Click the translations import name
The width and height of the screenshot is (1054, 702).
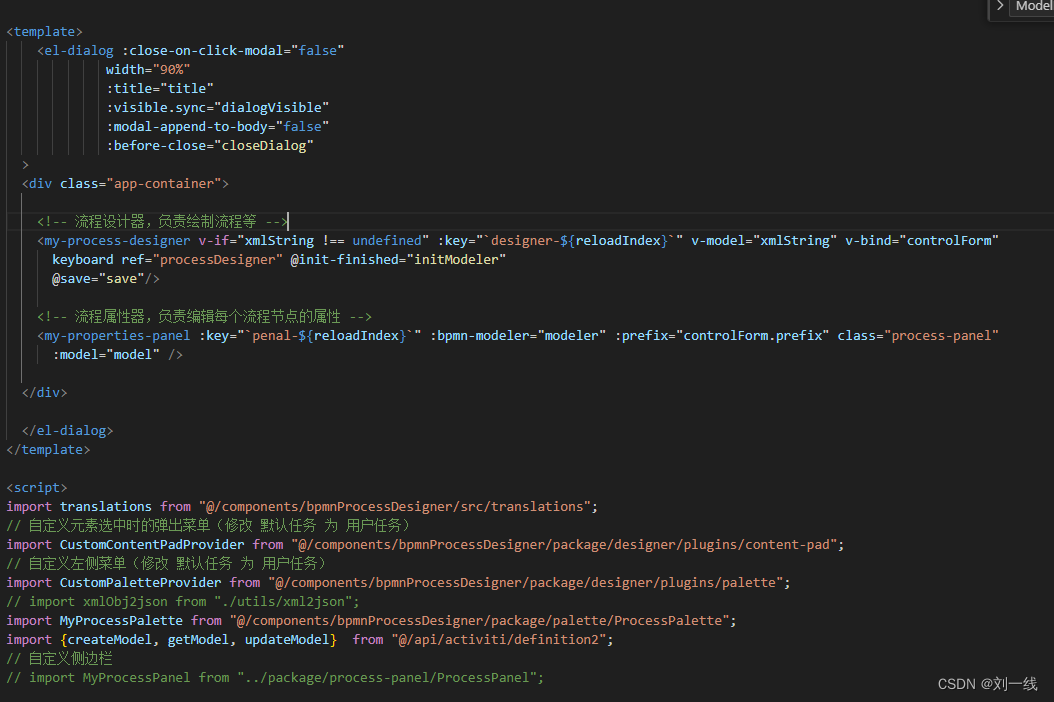(106, 506)
